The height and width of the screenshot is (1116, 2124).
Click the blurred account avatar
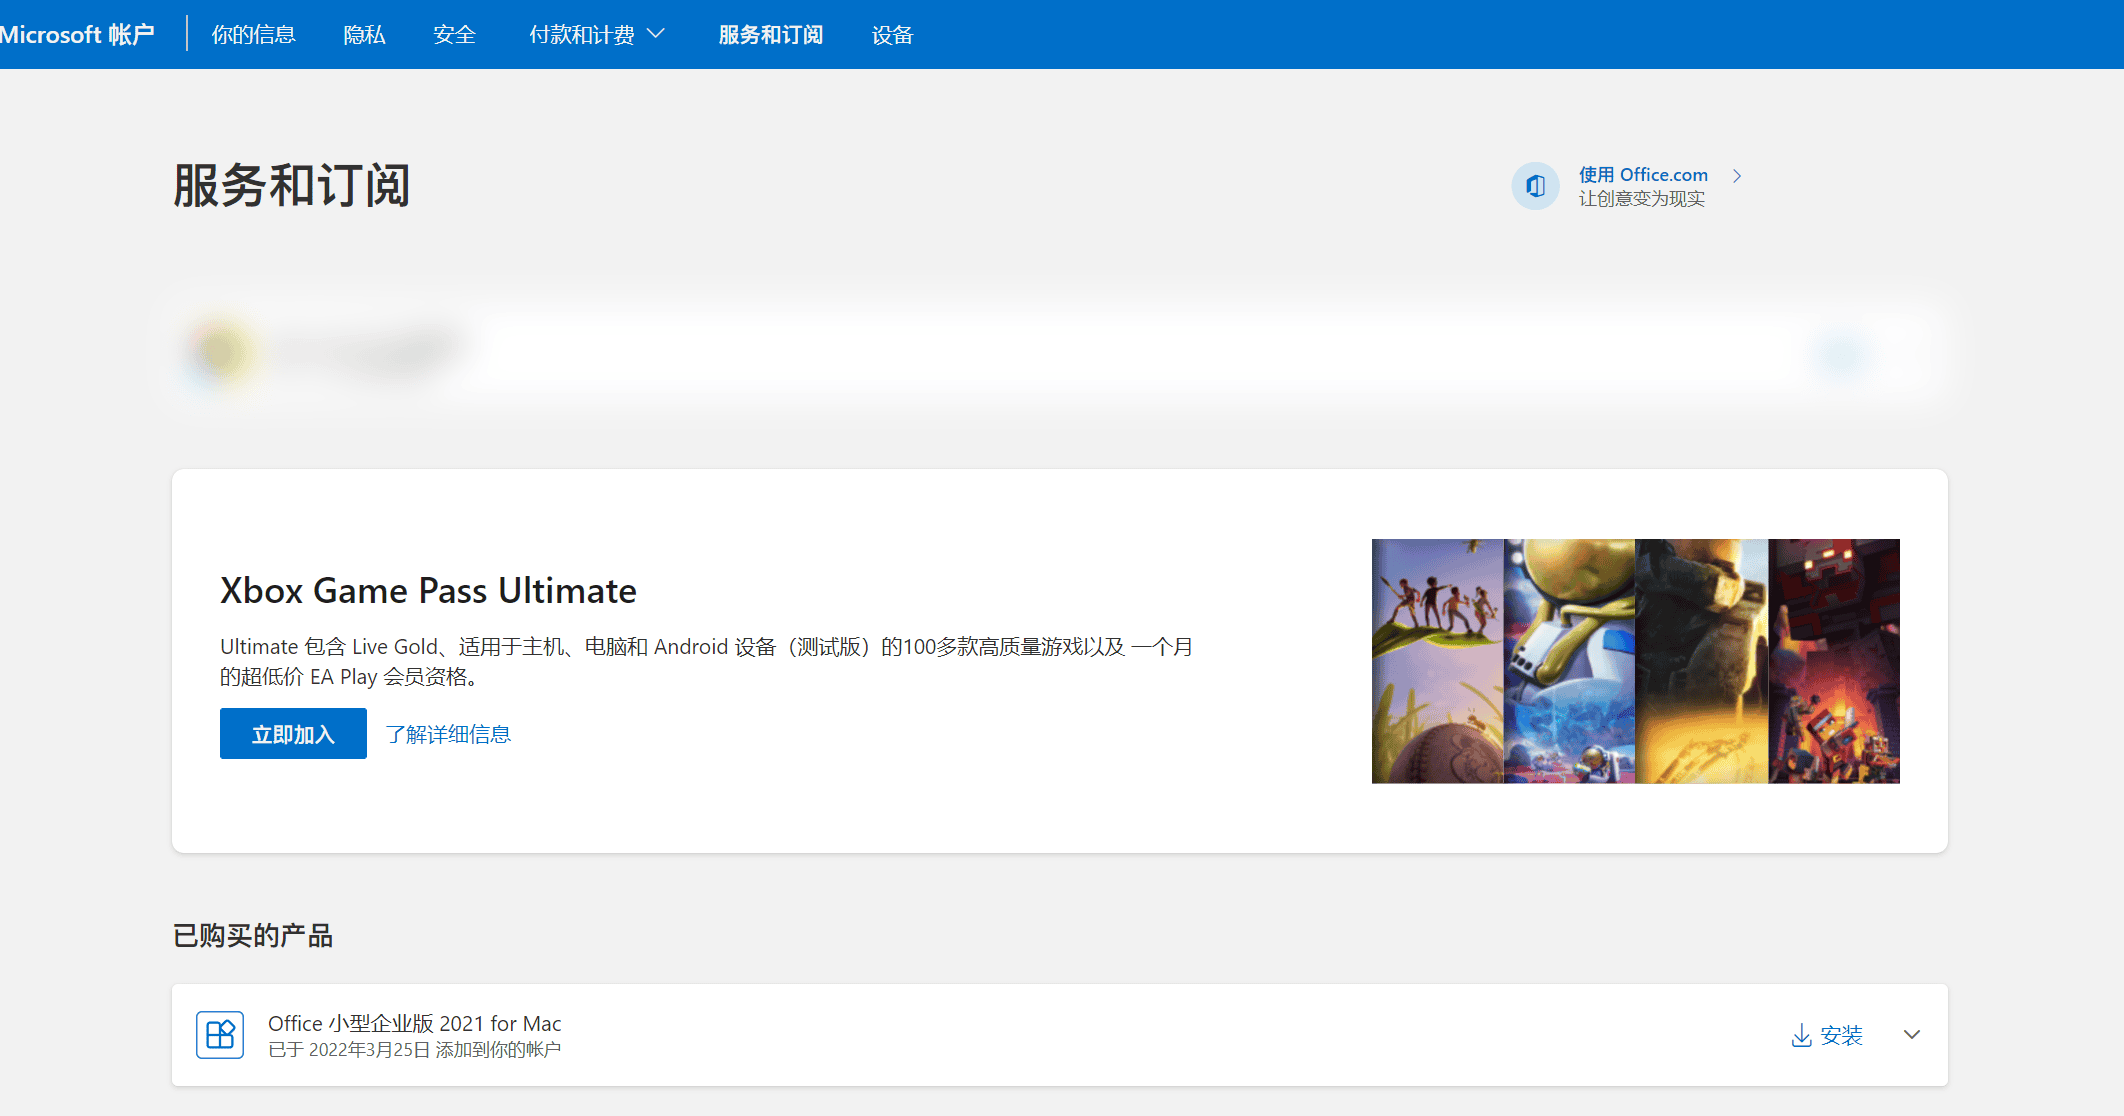click(x=219, y=352)
